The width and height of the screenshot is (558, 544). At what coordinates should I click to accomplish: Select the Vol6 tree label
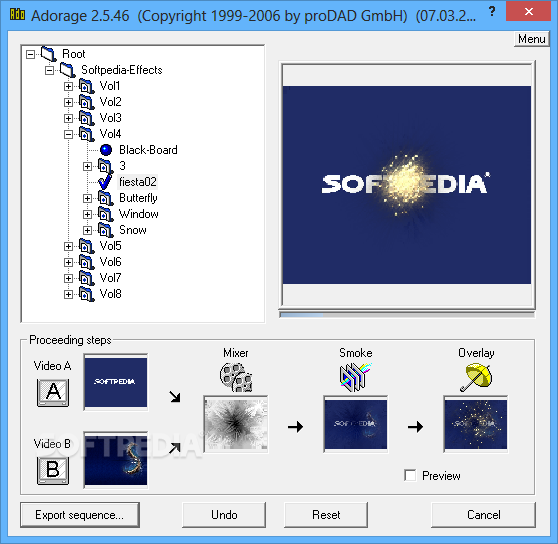click(x=110, y=262)
